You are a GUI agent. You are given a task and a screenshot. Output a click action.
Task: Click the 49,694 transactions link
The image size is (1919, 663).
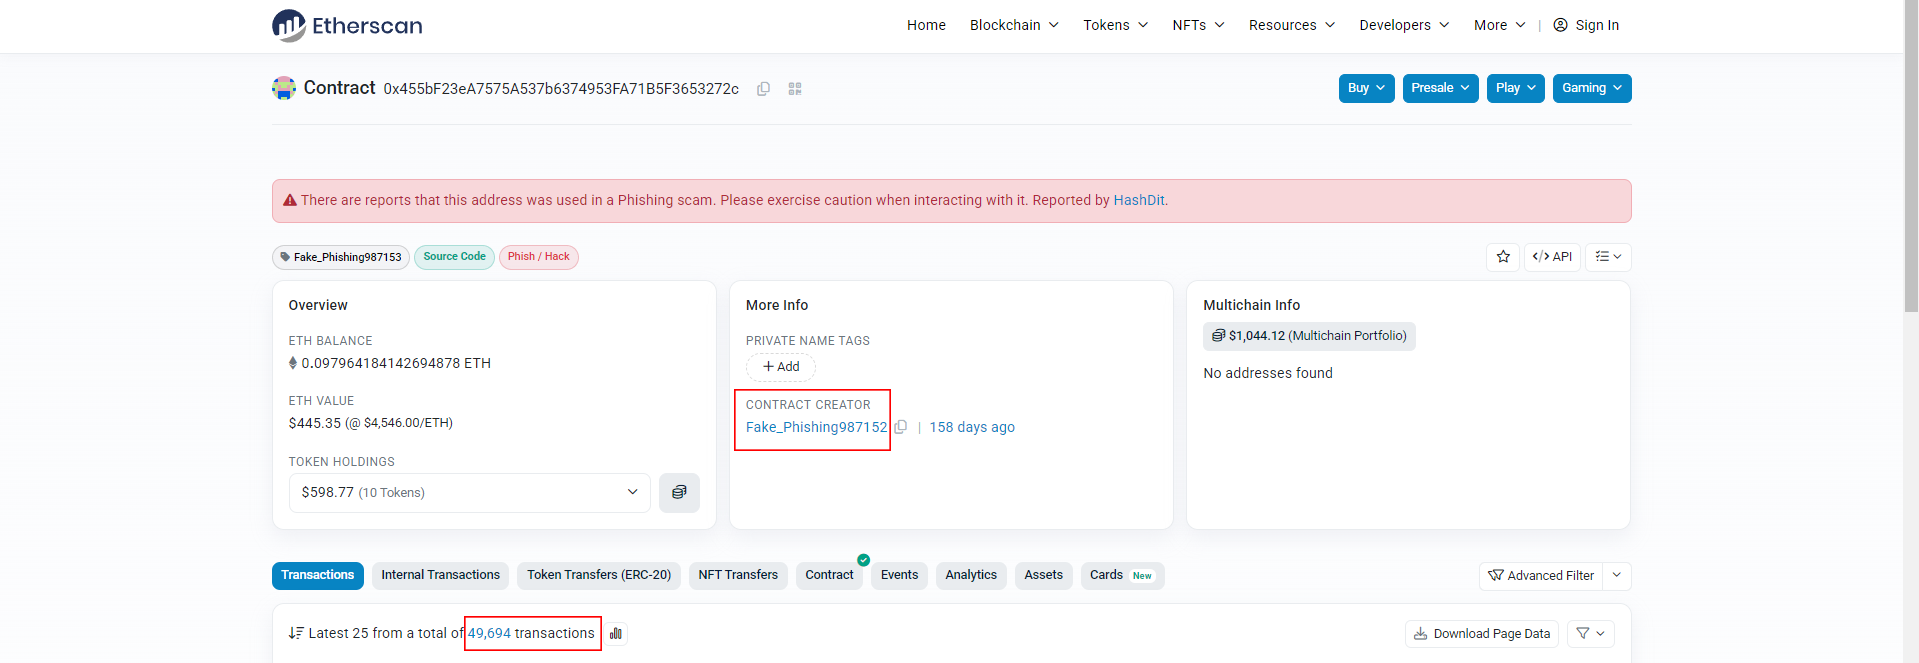tap(531, 633)
